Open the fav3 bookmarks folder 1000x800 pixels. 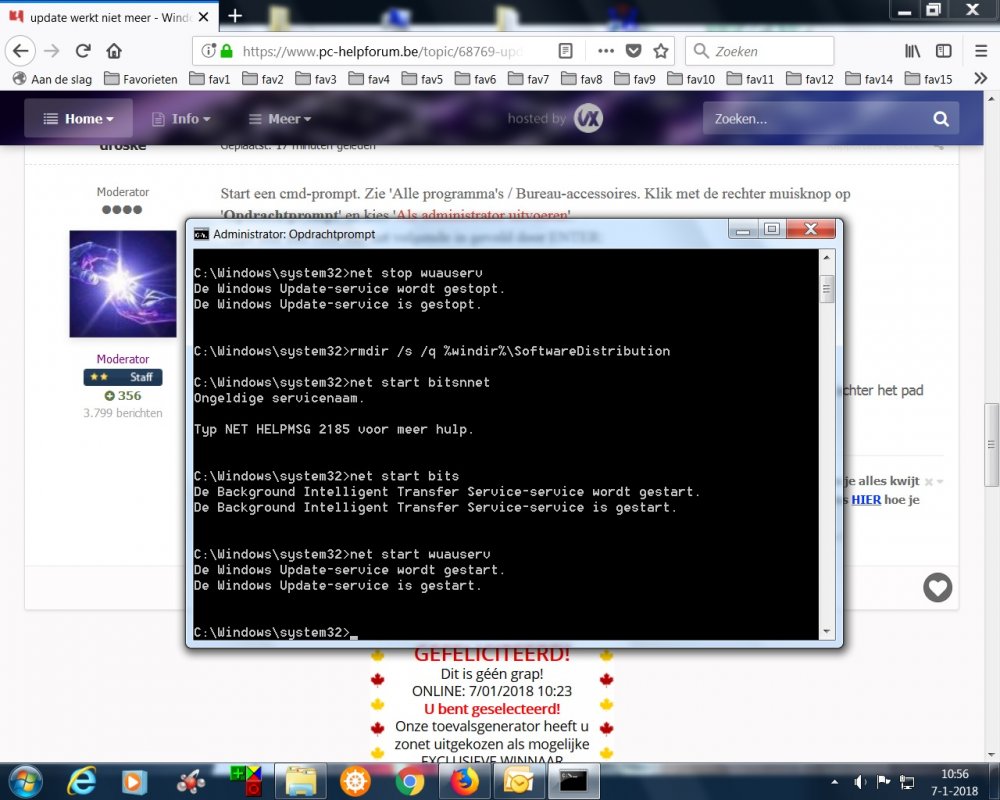tap(315, 79)
